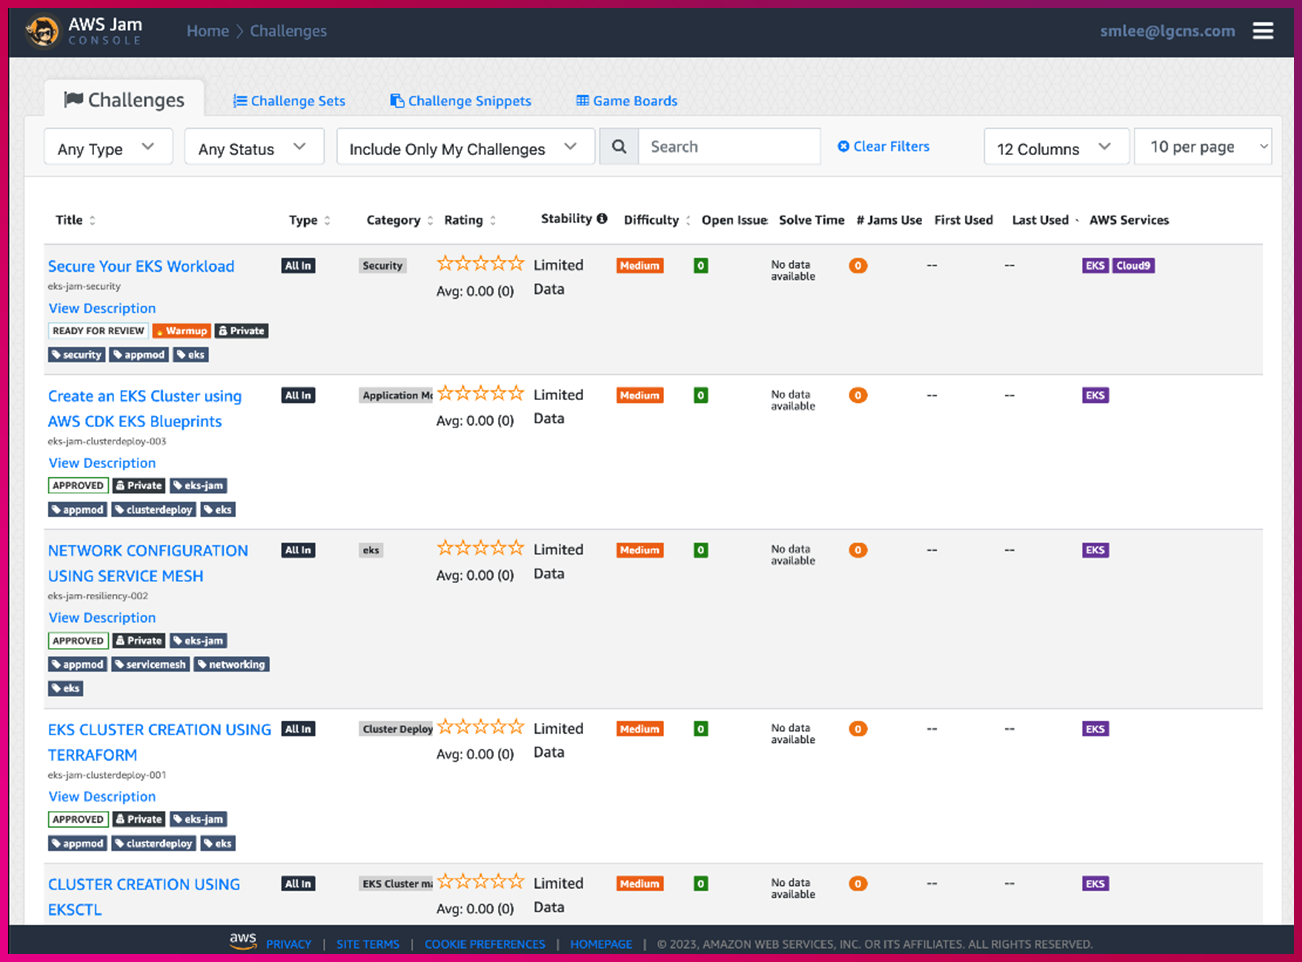Screen dimensions: 1302x962
Task: Open the Any Status filter dropdown
Action: click(252, 148)
